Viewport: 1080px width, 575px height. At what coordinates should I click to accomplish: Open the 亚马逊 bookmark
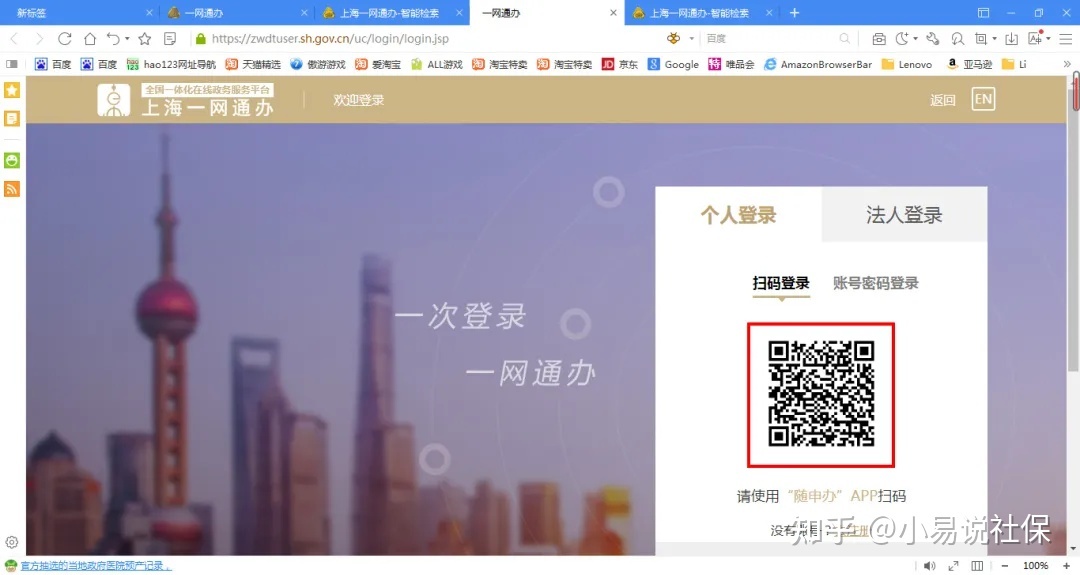click(969, 64)
